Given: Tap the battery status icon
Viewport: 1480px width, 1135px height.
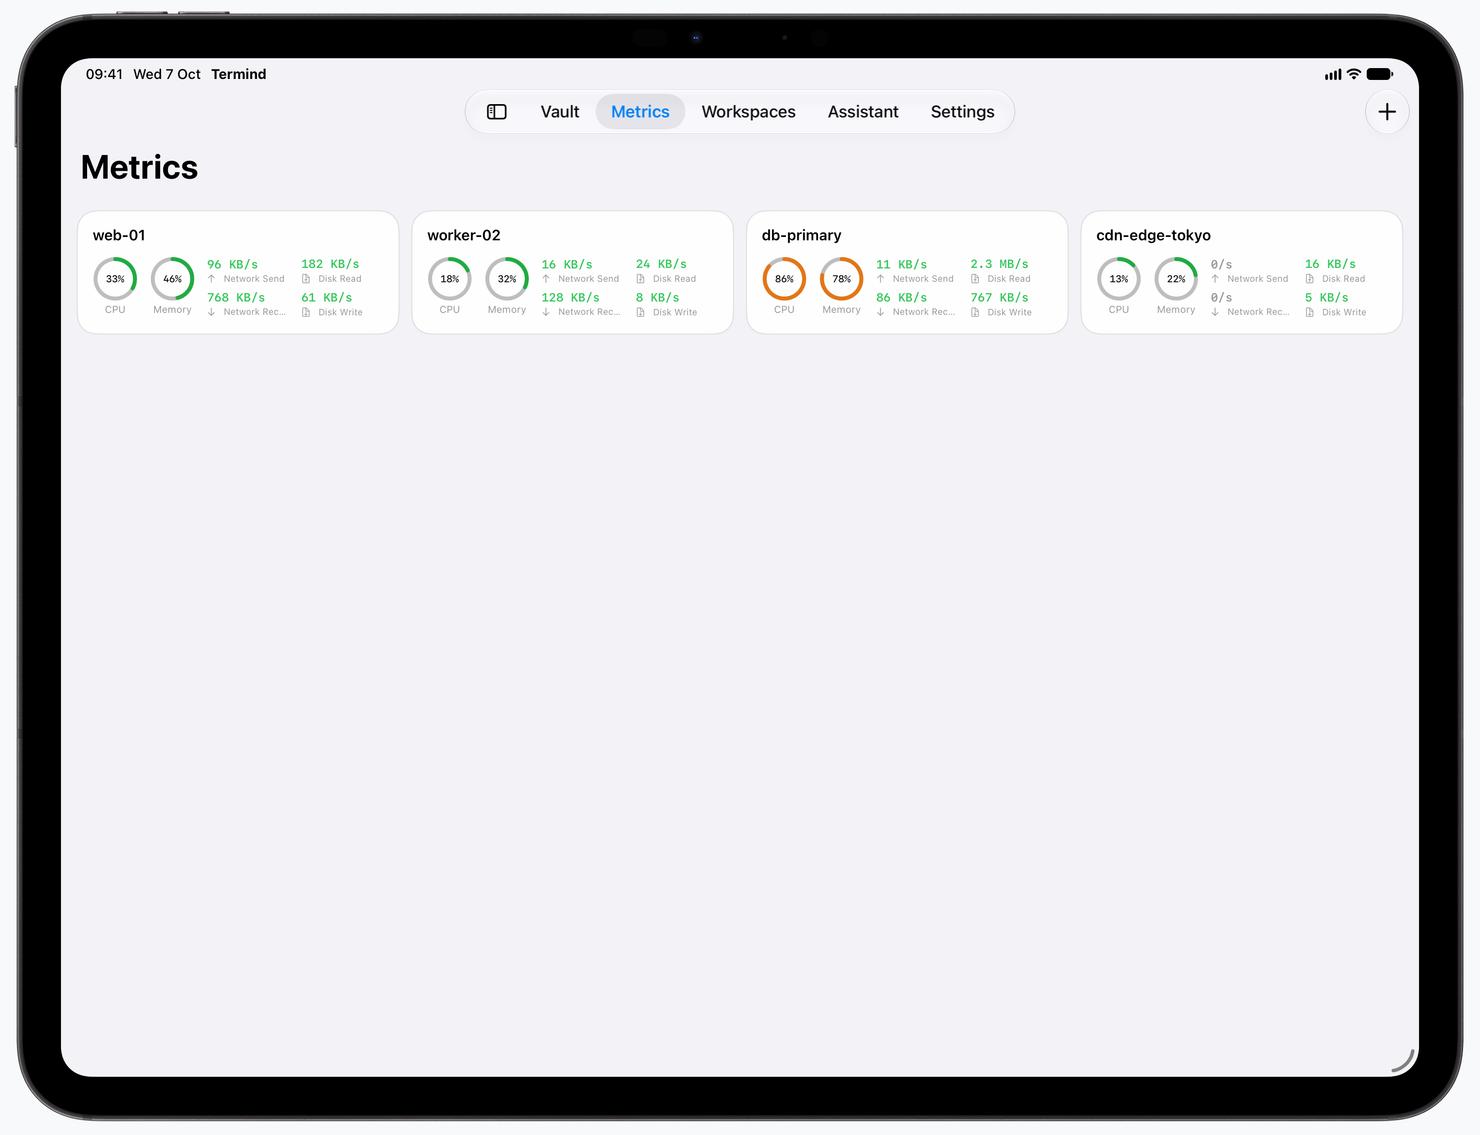Looking at the screenshot, I should (x=1380, y=74).
